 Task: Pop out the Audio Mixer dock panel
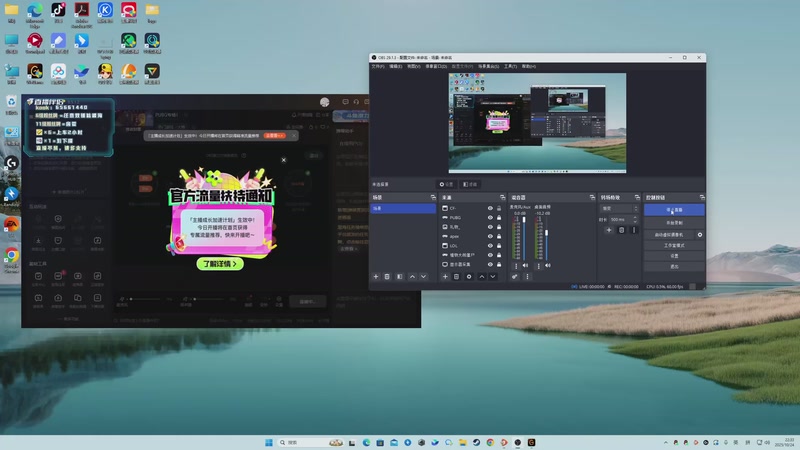[592, 197]
